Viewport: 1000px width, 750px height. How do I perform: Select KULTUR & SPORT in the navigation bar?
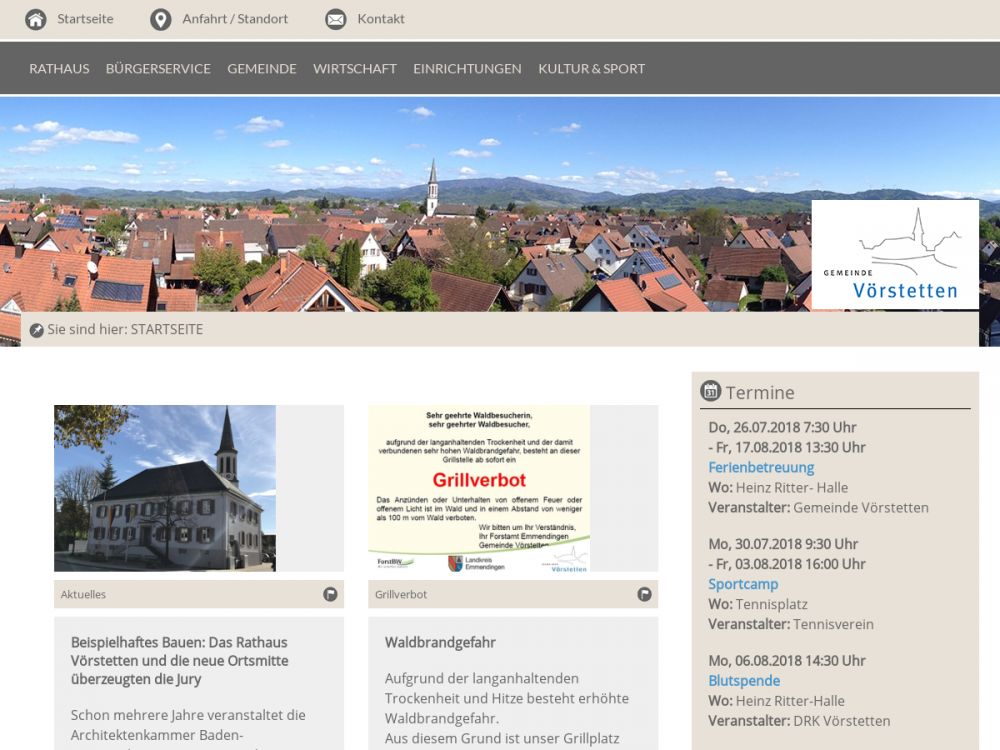(591, 69)
